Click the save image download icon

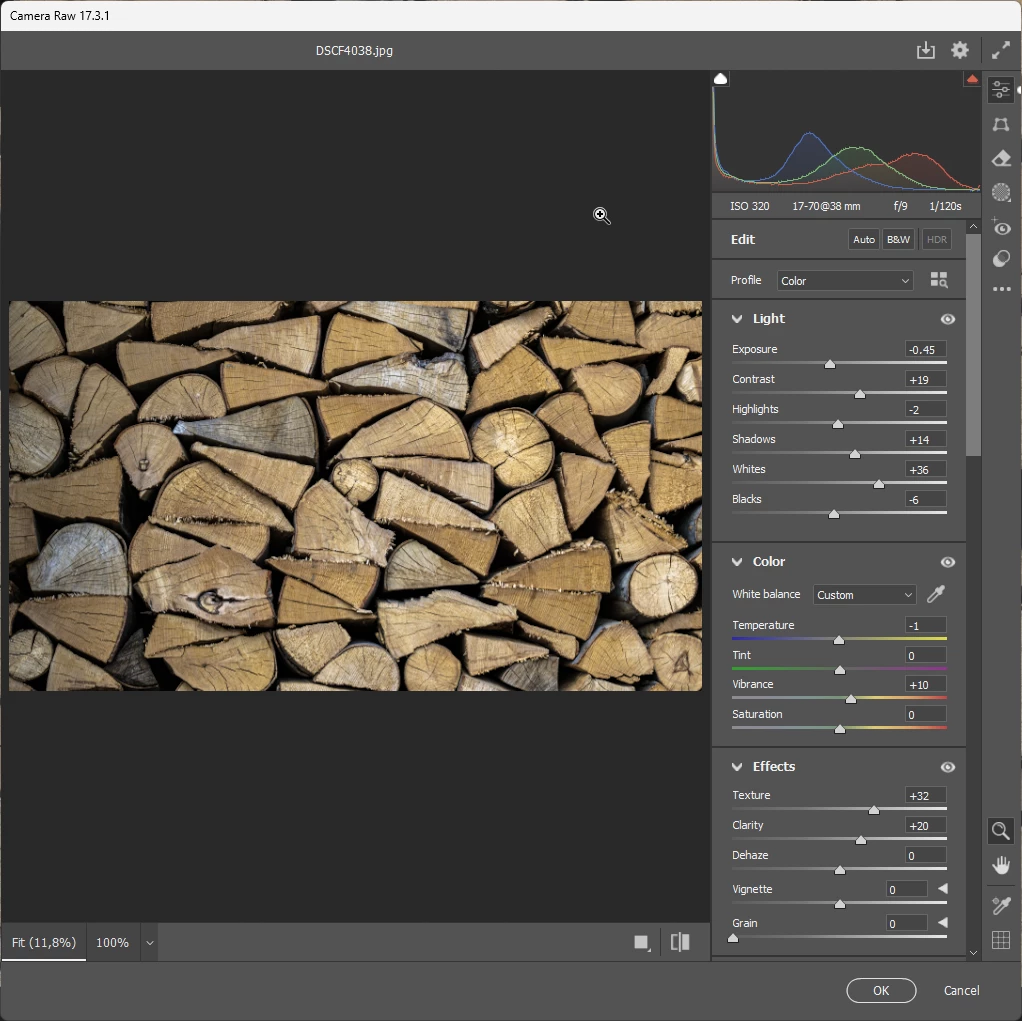point(925,50)
